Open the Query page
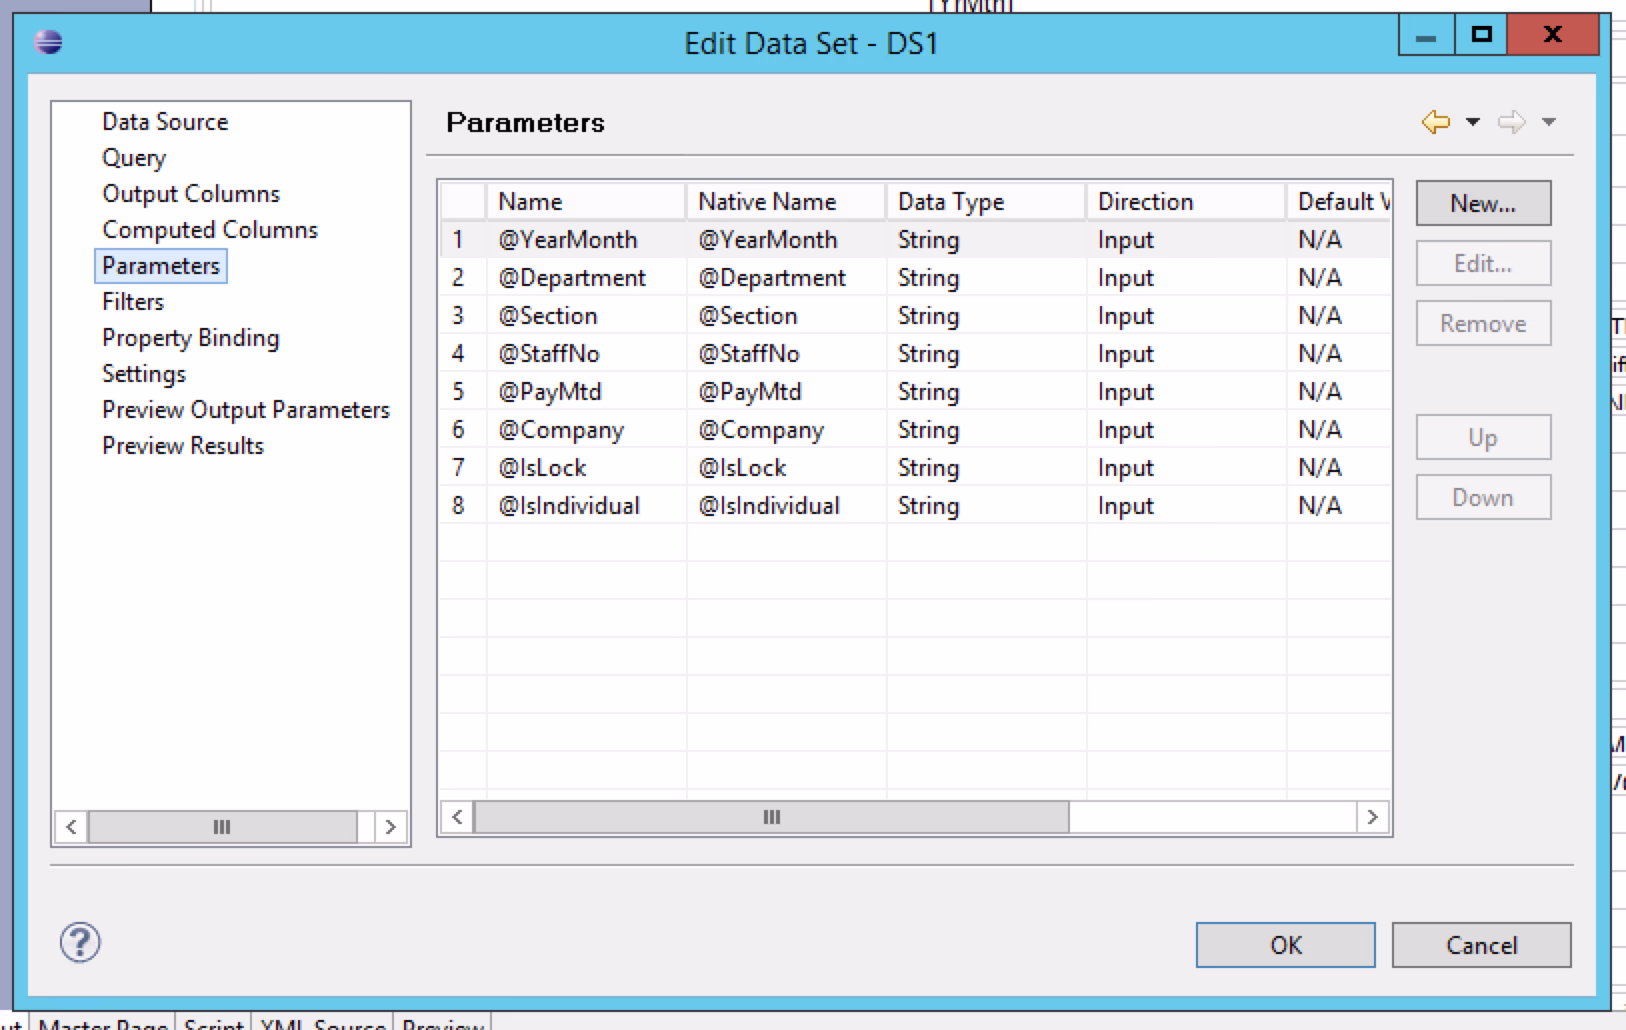The image size is (1626, 1030). tap(134, 158)
